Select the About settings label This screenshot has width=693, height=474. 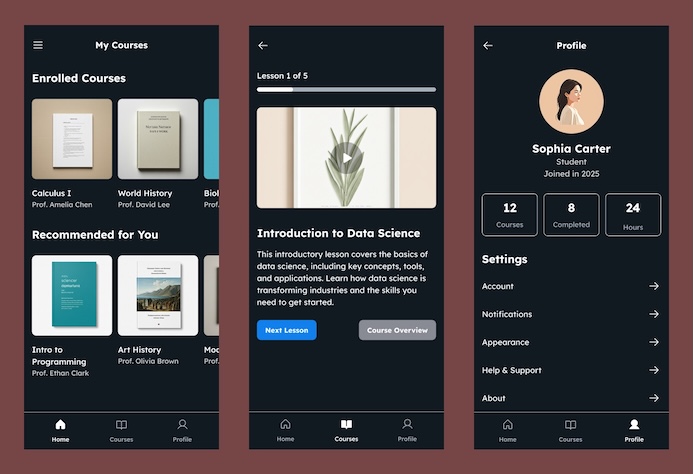[494, 398]
